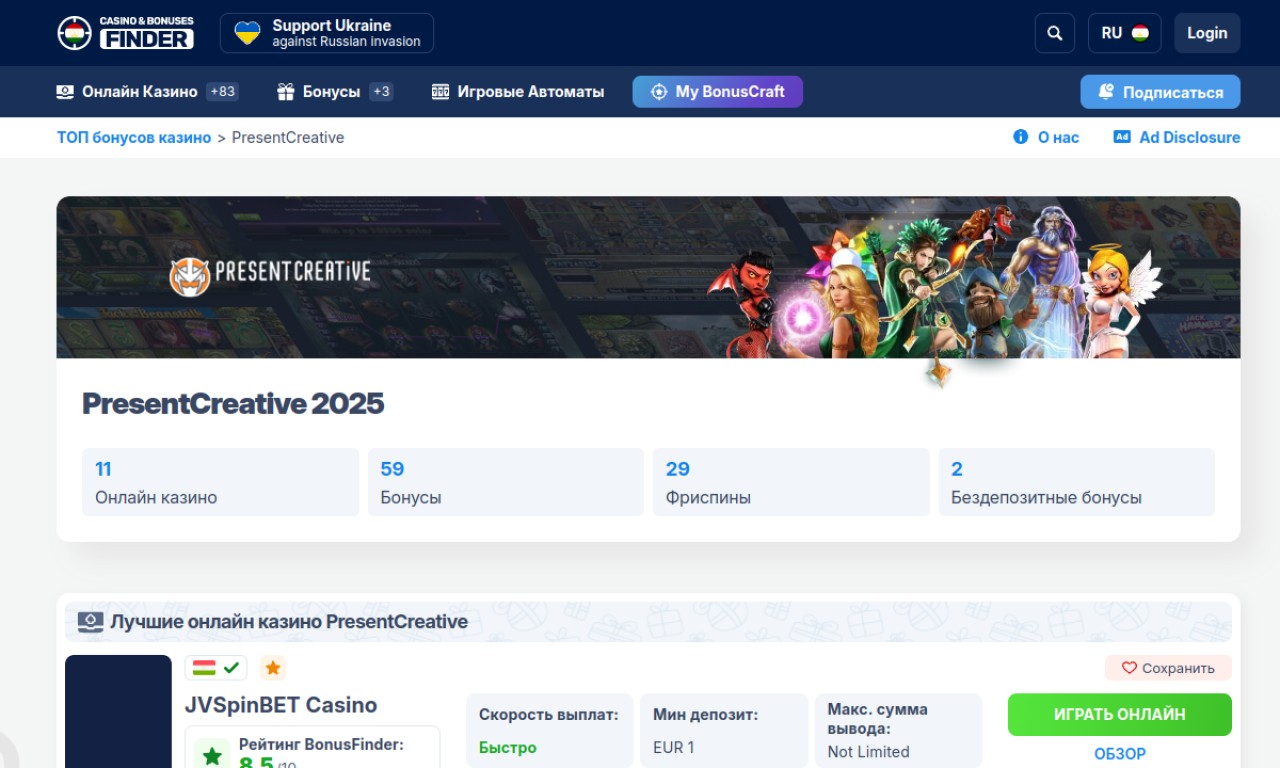This screenshot has width=1280, height=768.
Task: Click the +3 badge next to Бонусы
Action: coord(381,92)
